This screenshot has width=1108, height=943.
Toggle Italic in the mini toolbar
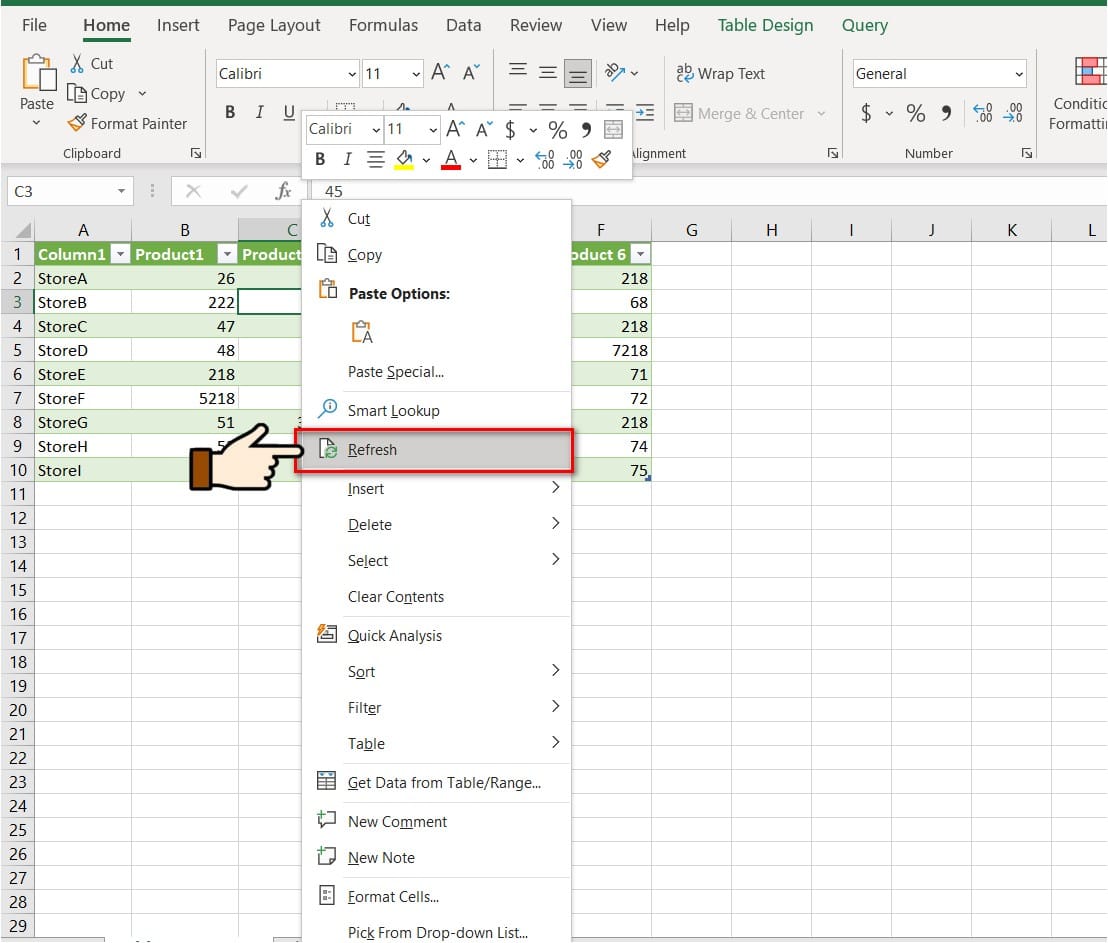tap(347, 160)
